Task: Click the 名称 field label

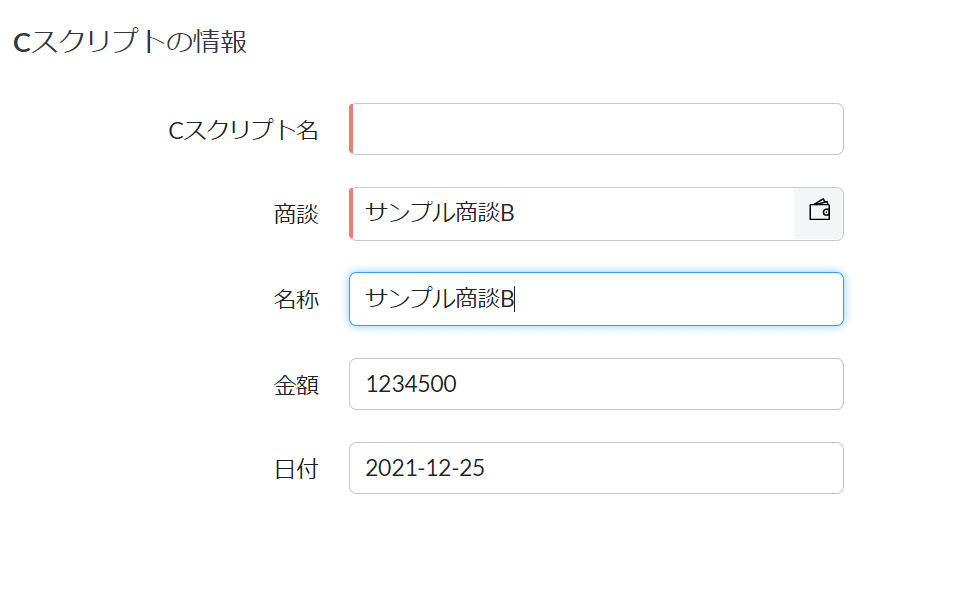Action: coord(296,300)
